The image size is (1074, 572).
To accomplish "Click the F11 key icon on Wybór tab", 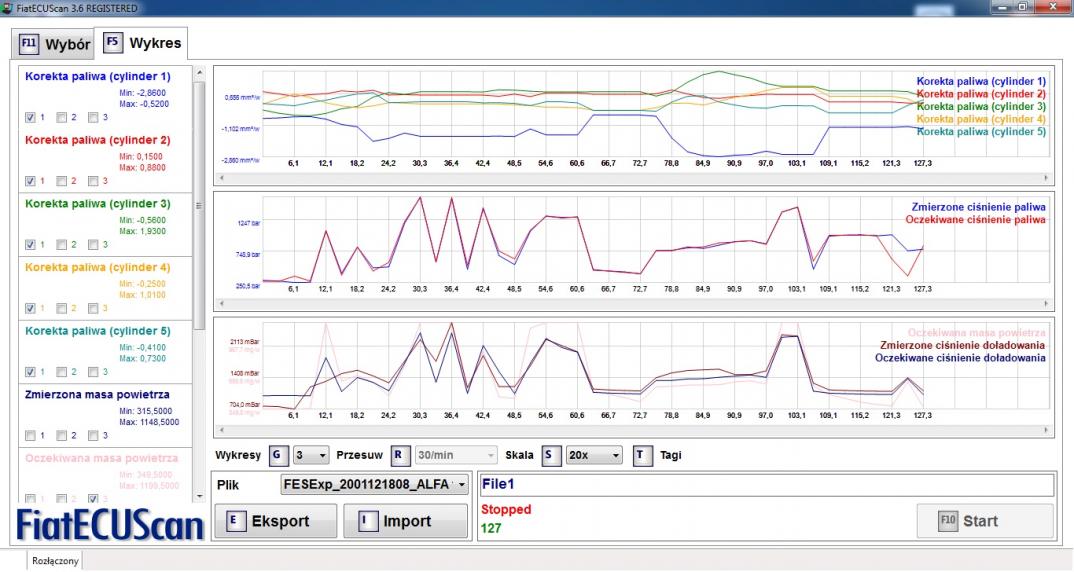I will [x=30, y=44].
